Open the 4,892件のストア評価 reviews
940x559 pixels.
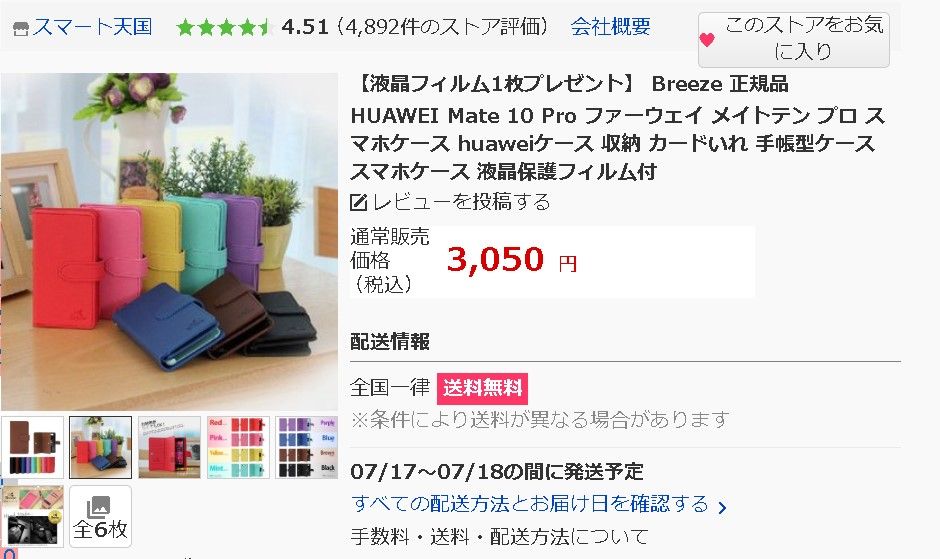[442, 27]
